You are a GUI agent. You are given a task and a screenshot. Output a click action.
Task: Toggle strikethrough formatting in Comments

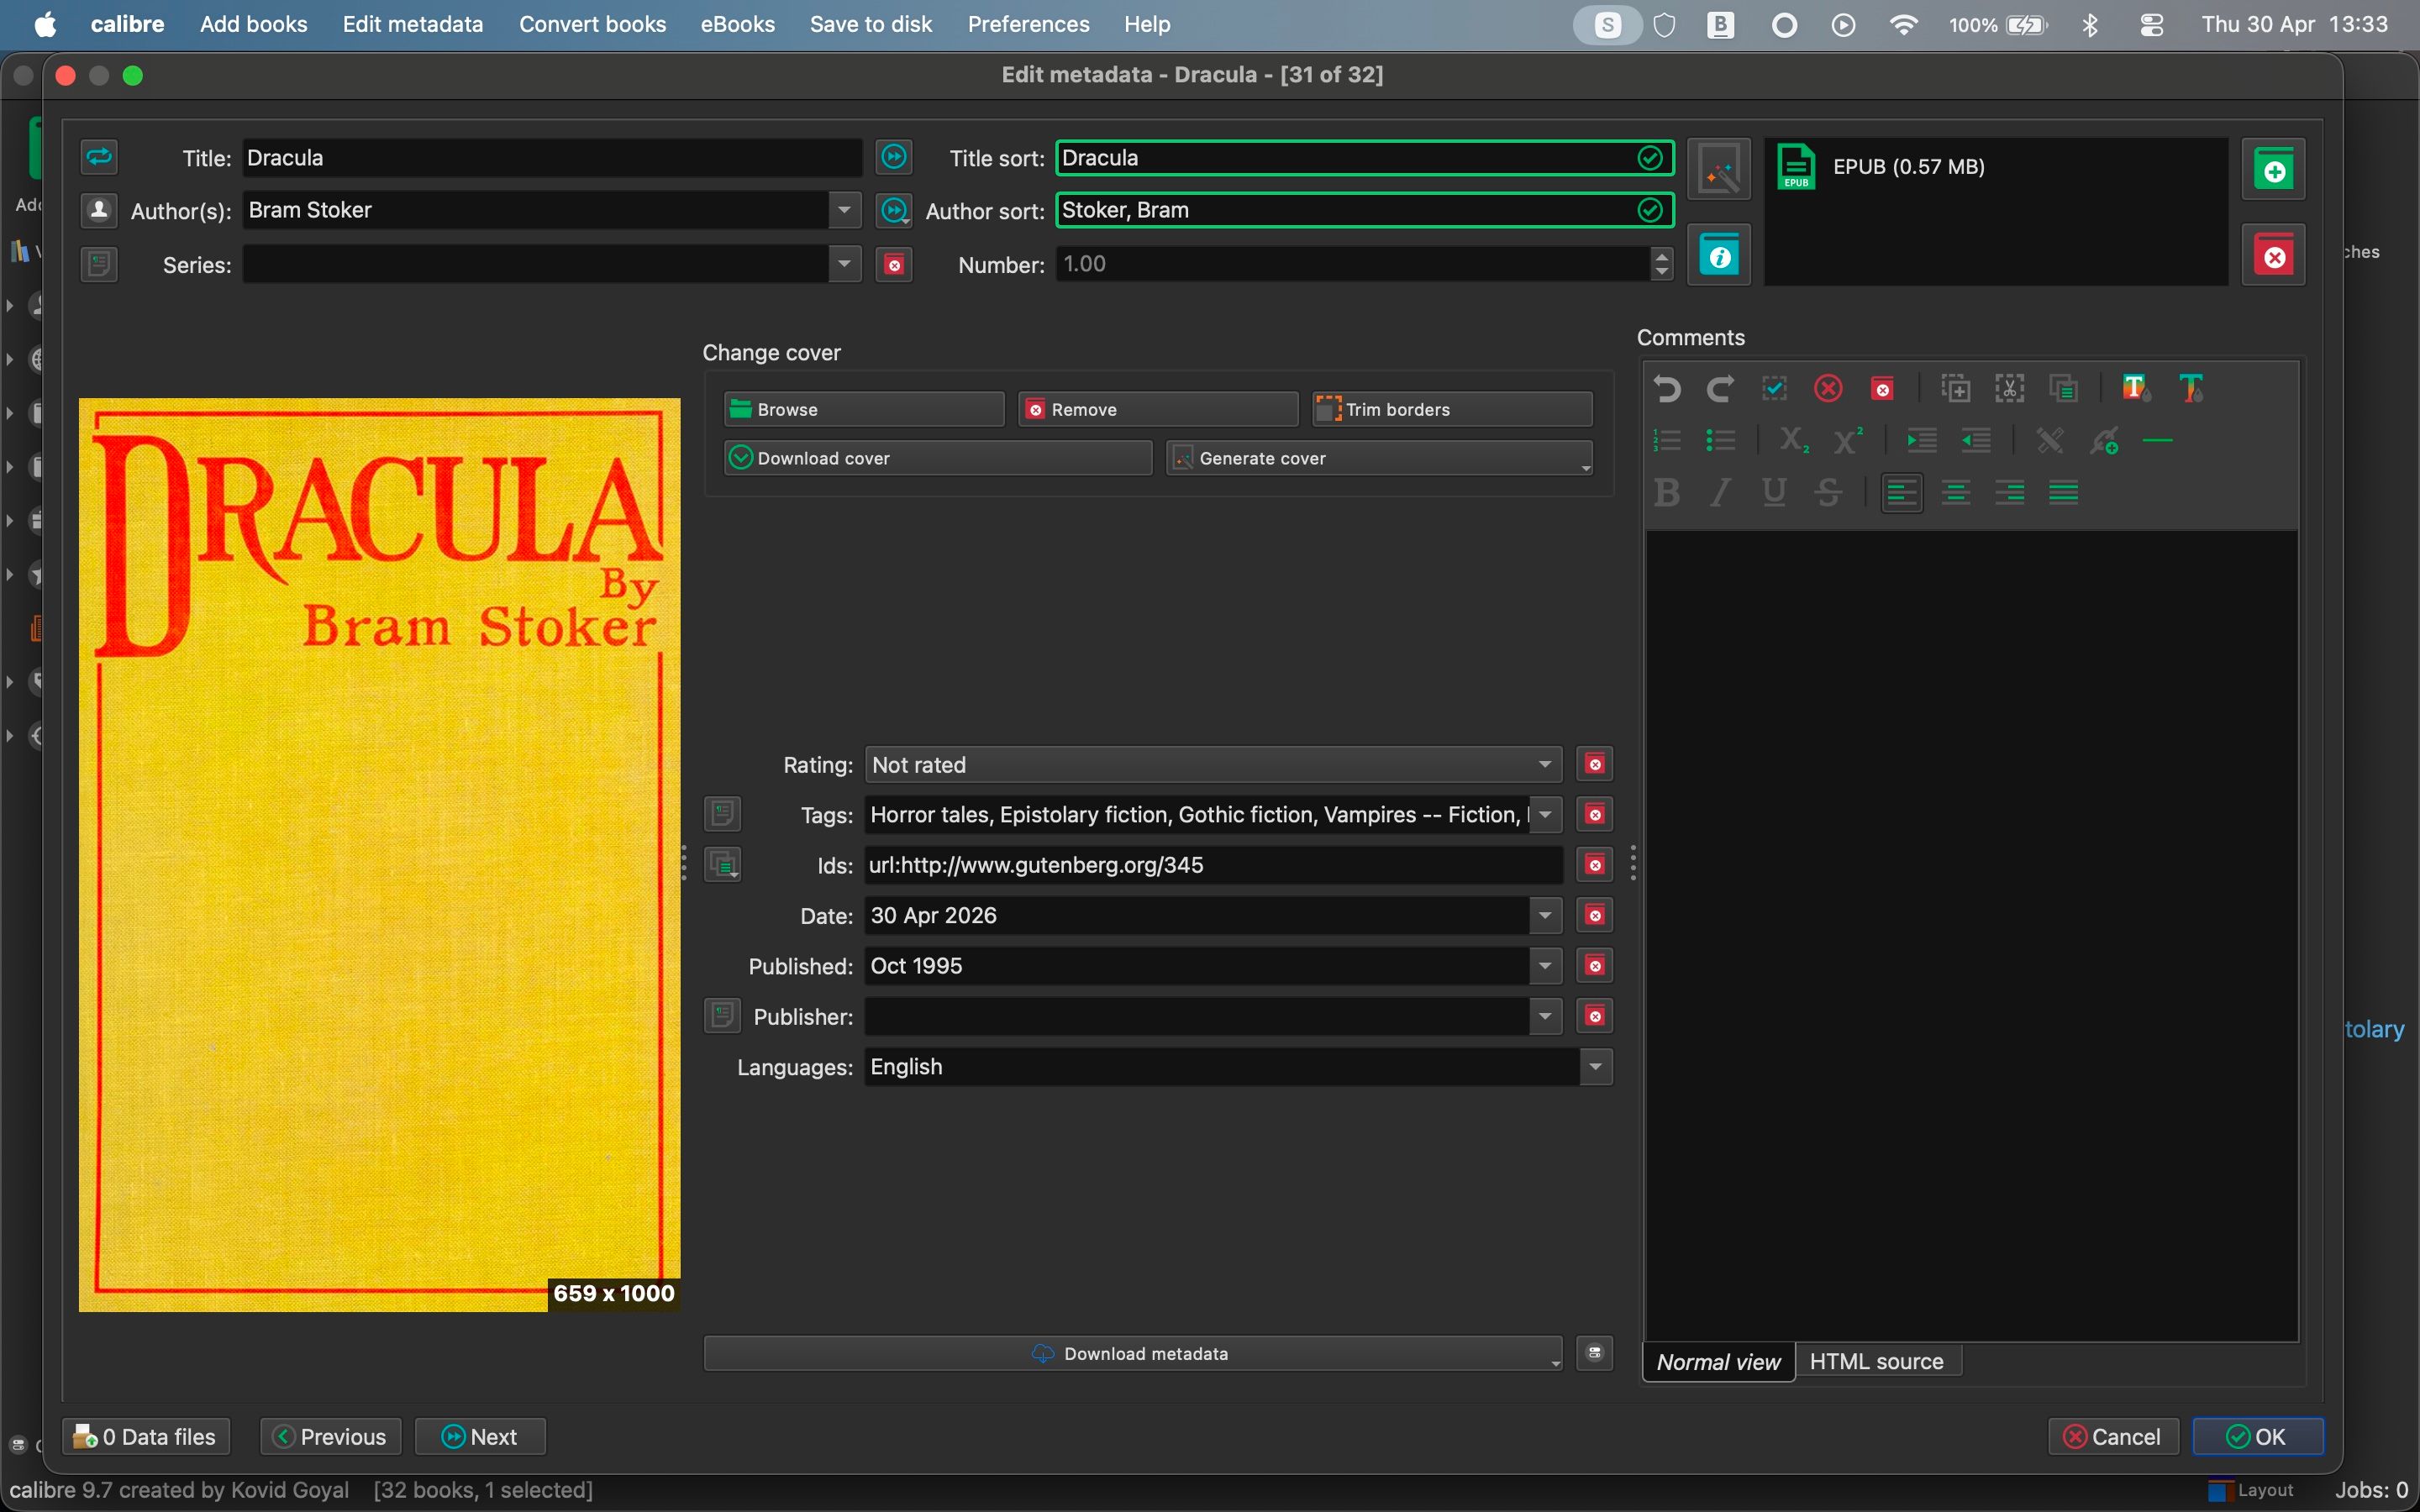click(1829, 492)
